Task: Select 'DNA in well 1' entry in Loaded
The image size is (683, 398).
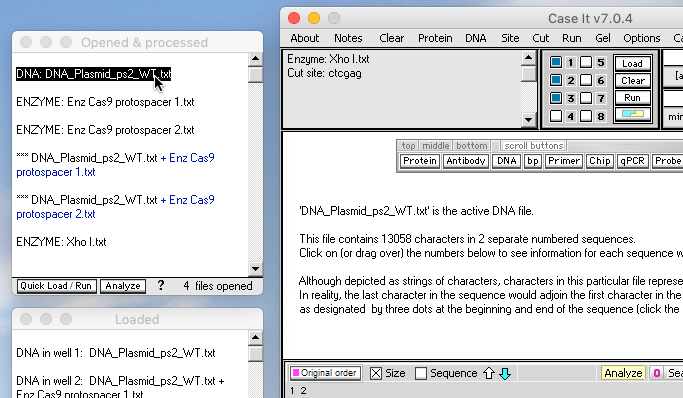Action: coord(115,353)
